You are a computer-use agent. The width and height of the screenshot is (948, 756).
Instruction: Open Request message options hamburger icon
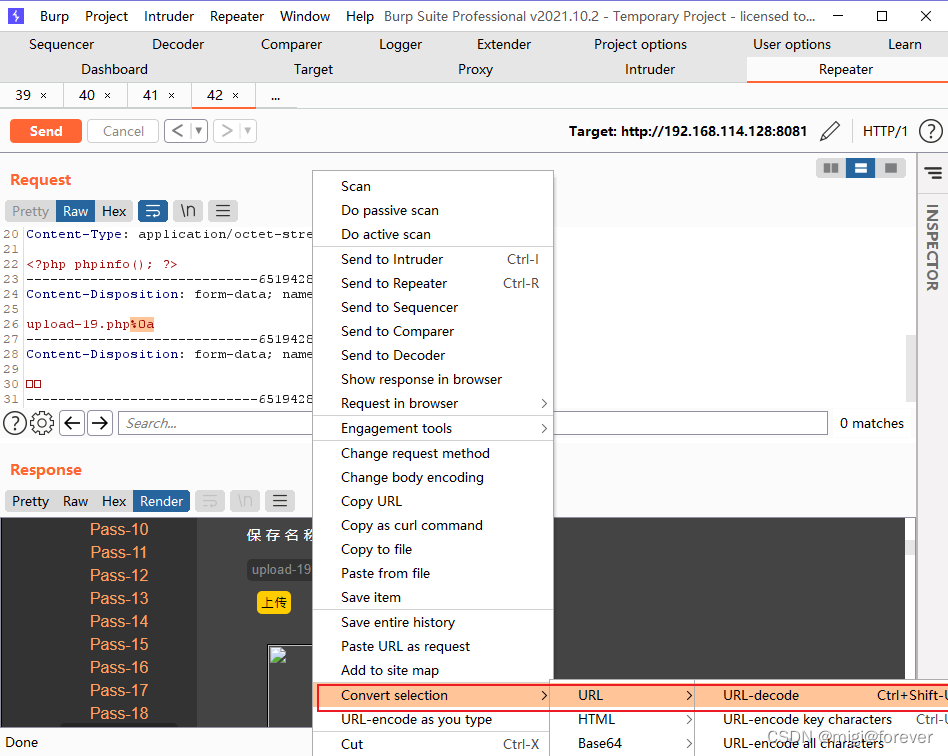223,211
